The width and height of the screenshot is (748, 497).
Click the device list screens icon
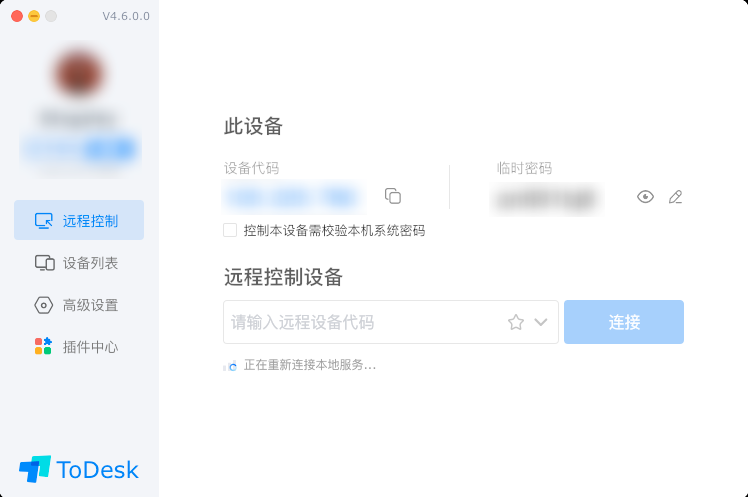[44, 263]
